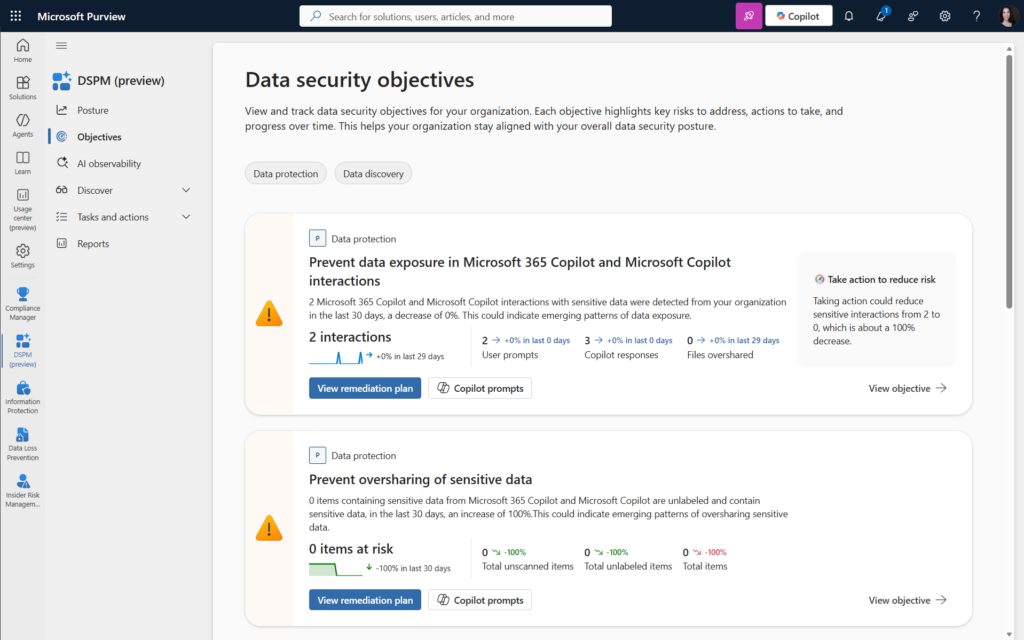The image size is (1024, 640).
Task: Click View objective for oversharing card
Action: 907,600
